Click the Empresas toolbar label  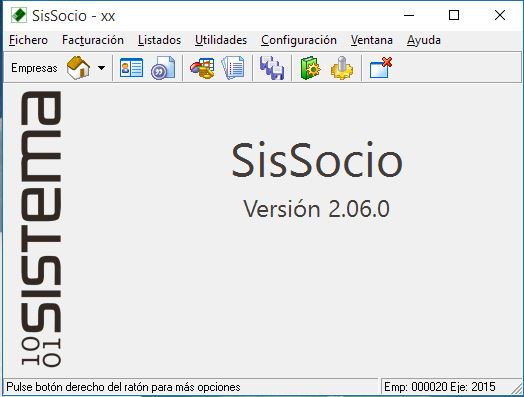point(34,68)
